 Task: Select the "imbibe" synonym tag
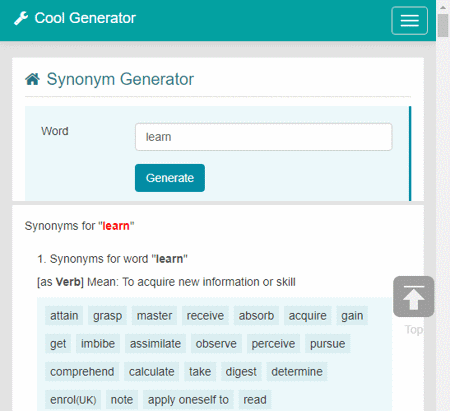(98, 344)
